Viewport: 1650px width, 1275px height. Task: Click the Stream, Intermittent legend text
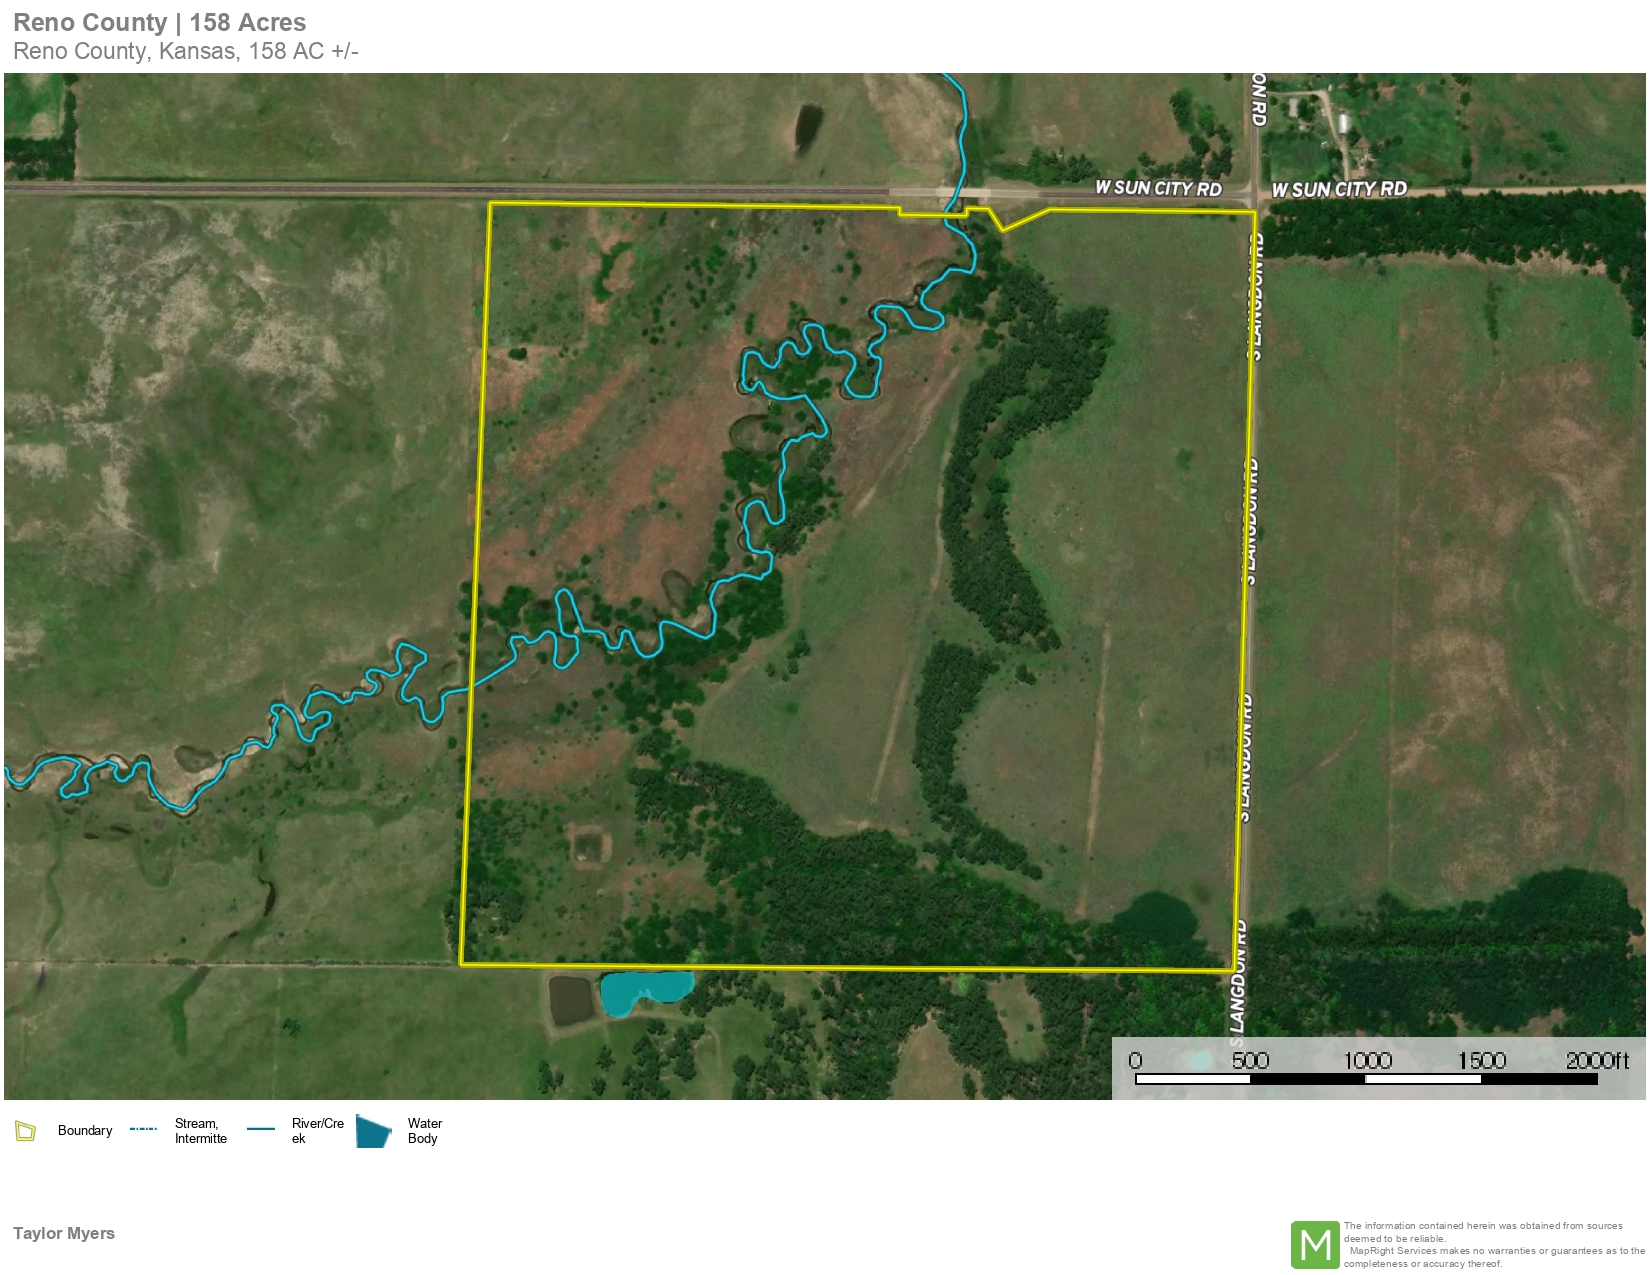[200, 1131]
